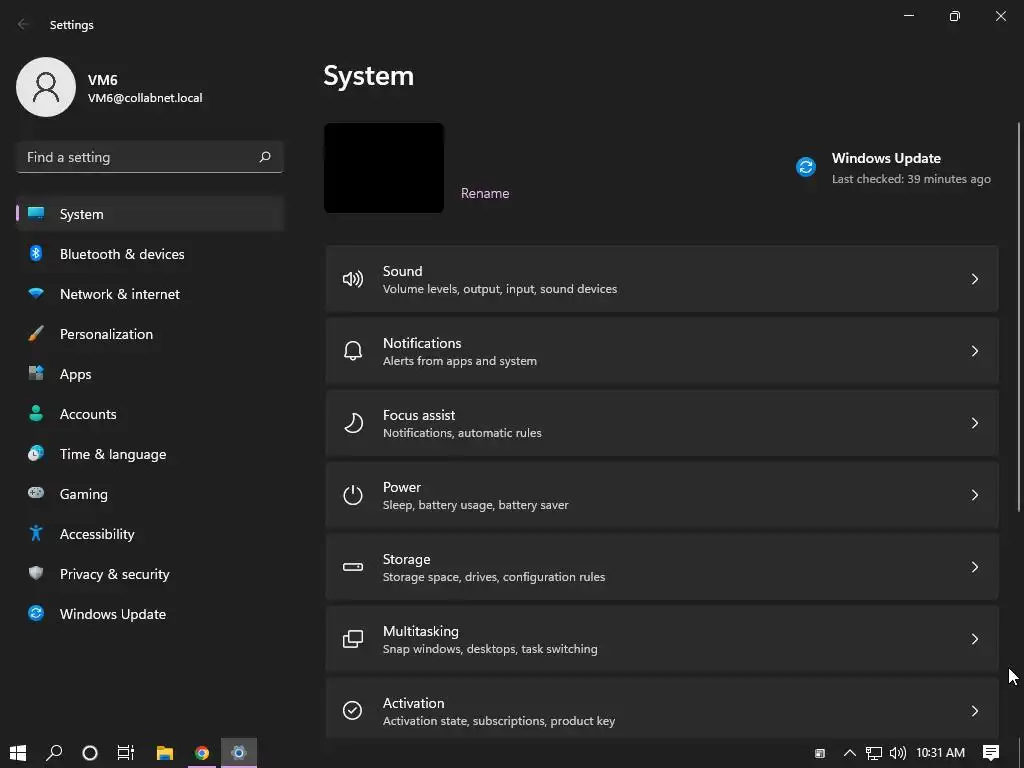Open File Explorer from the taskbar
1024x768 pixels.
(165, 753)
